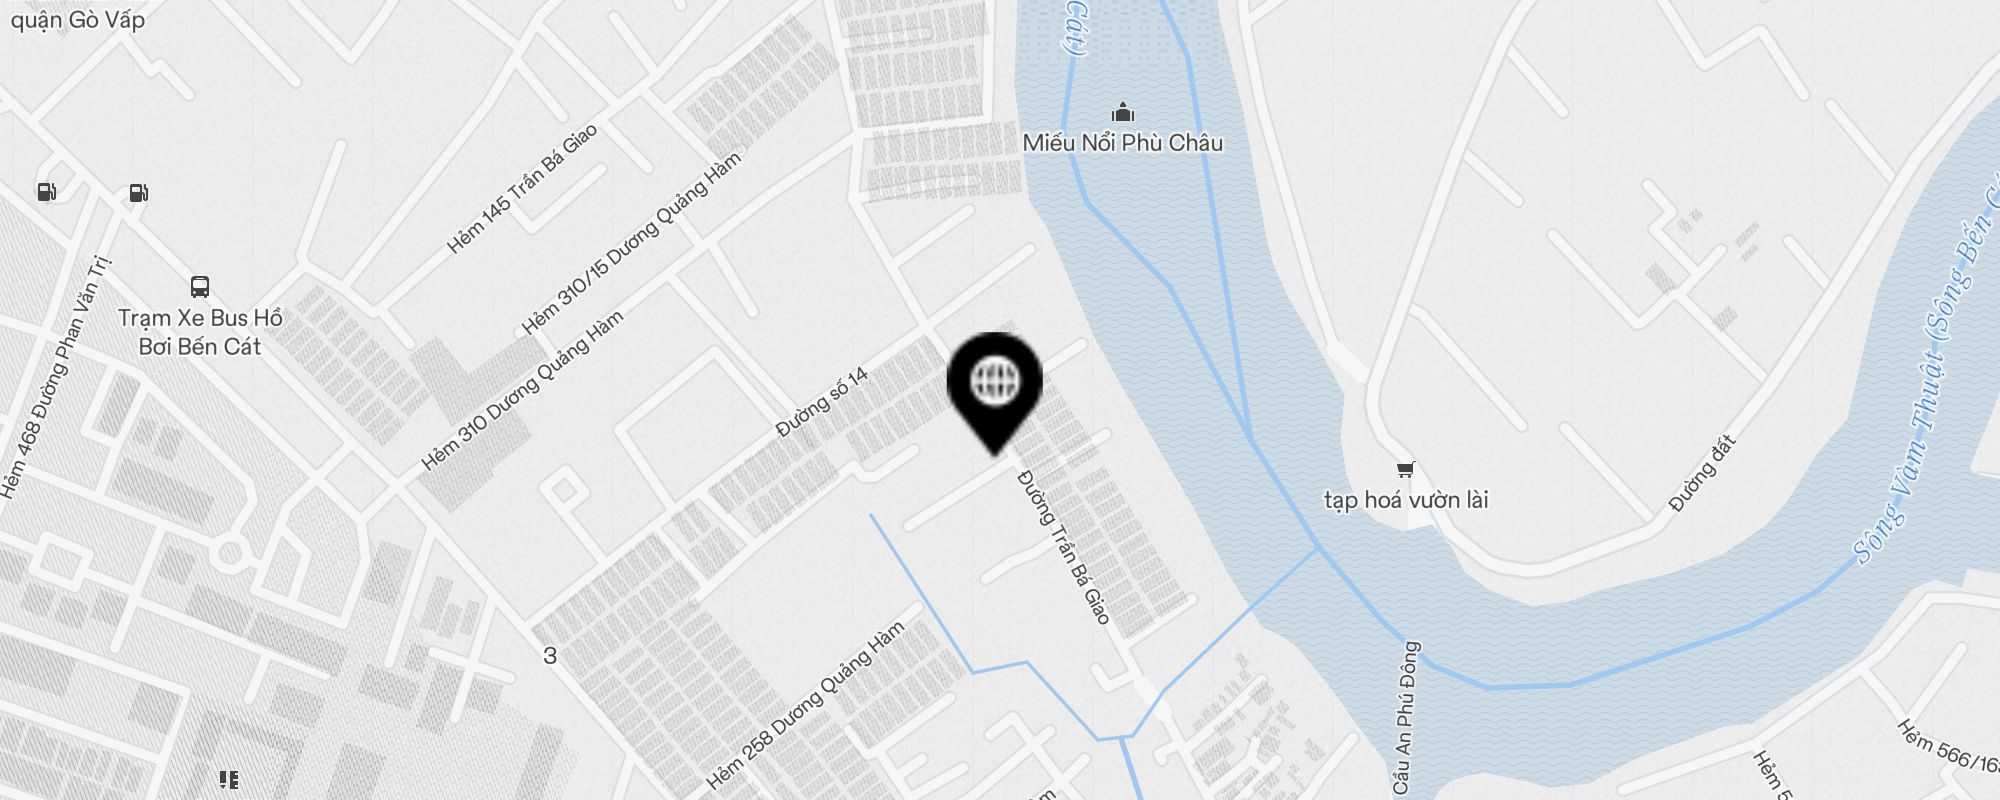Click the Đường đất road label

coord(1702,475)
